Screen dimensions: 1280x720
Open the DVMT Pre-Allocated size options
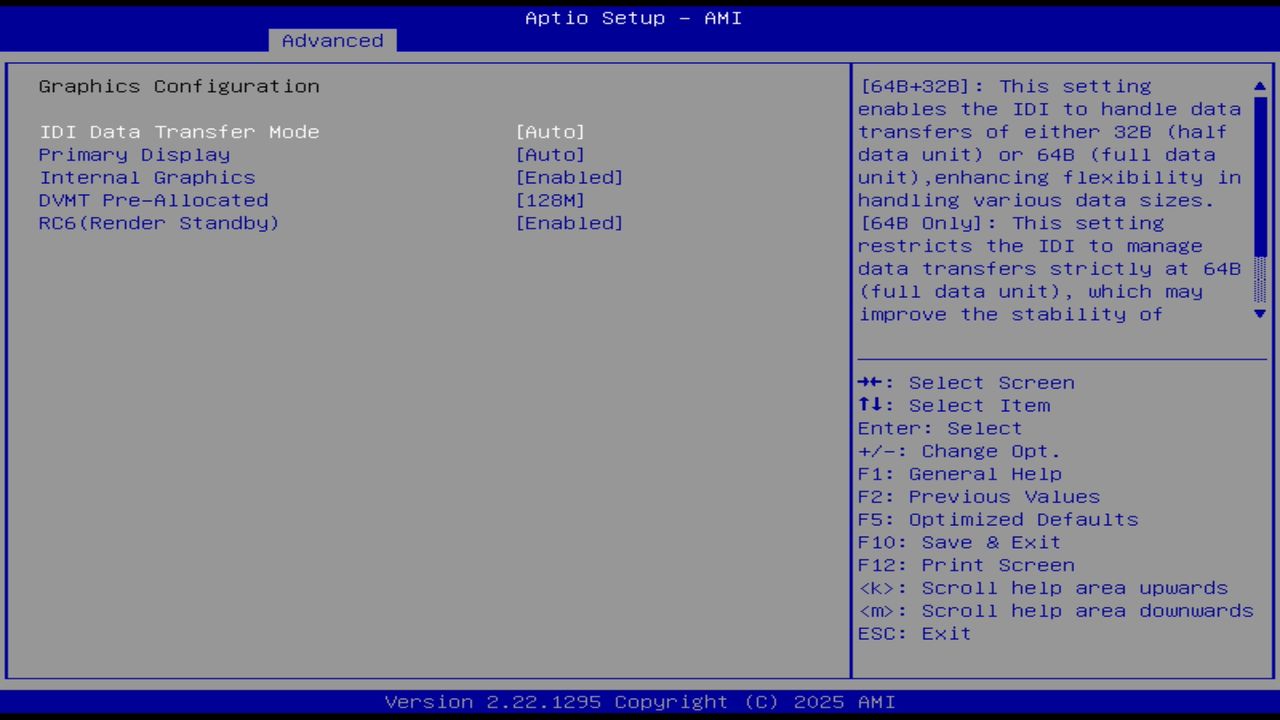pyautogui.click(x=550, y=200)
